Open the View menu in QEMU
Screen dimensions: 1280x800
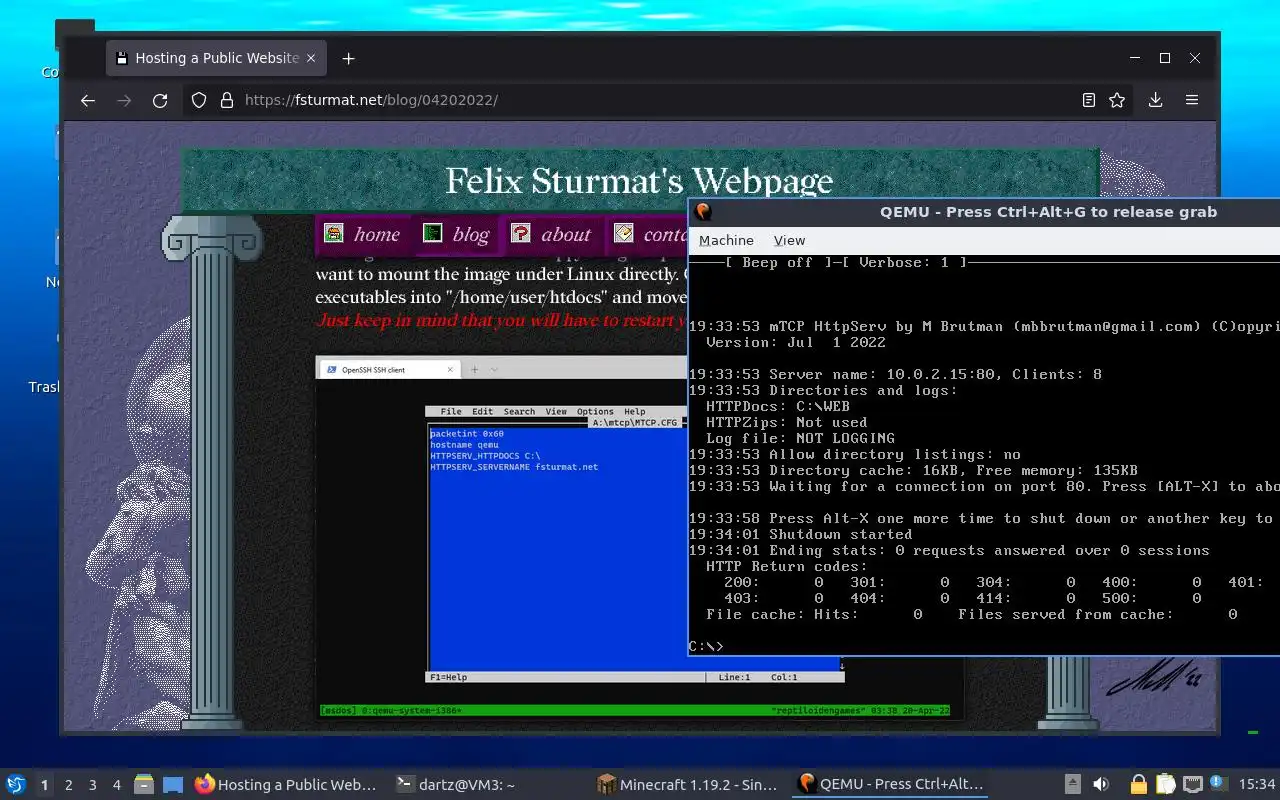point(789,240)
